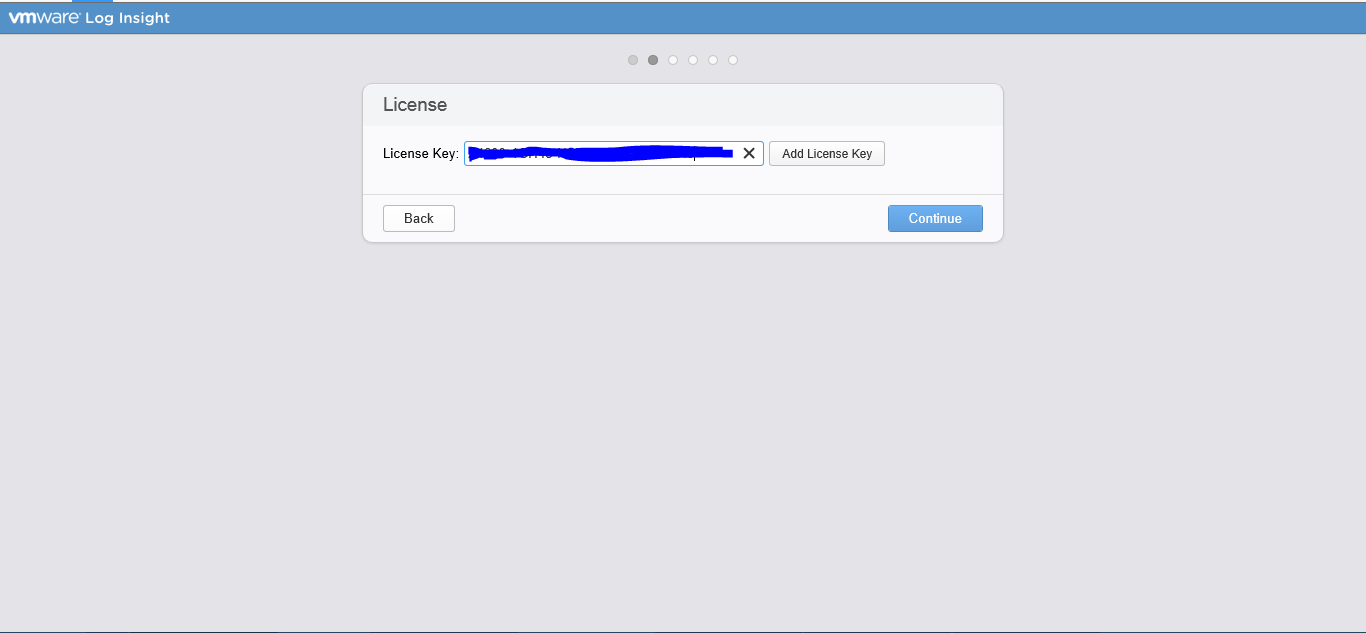Select the second (current) step dot

pos(653,60)
